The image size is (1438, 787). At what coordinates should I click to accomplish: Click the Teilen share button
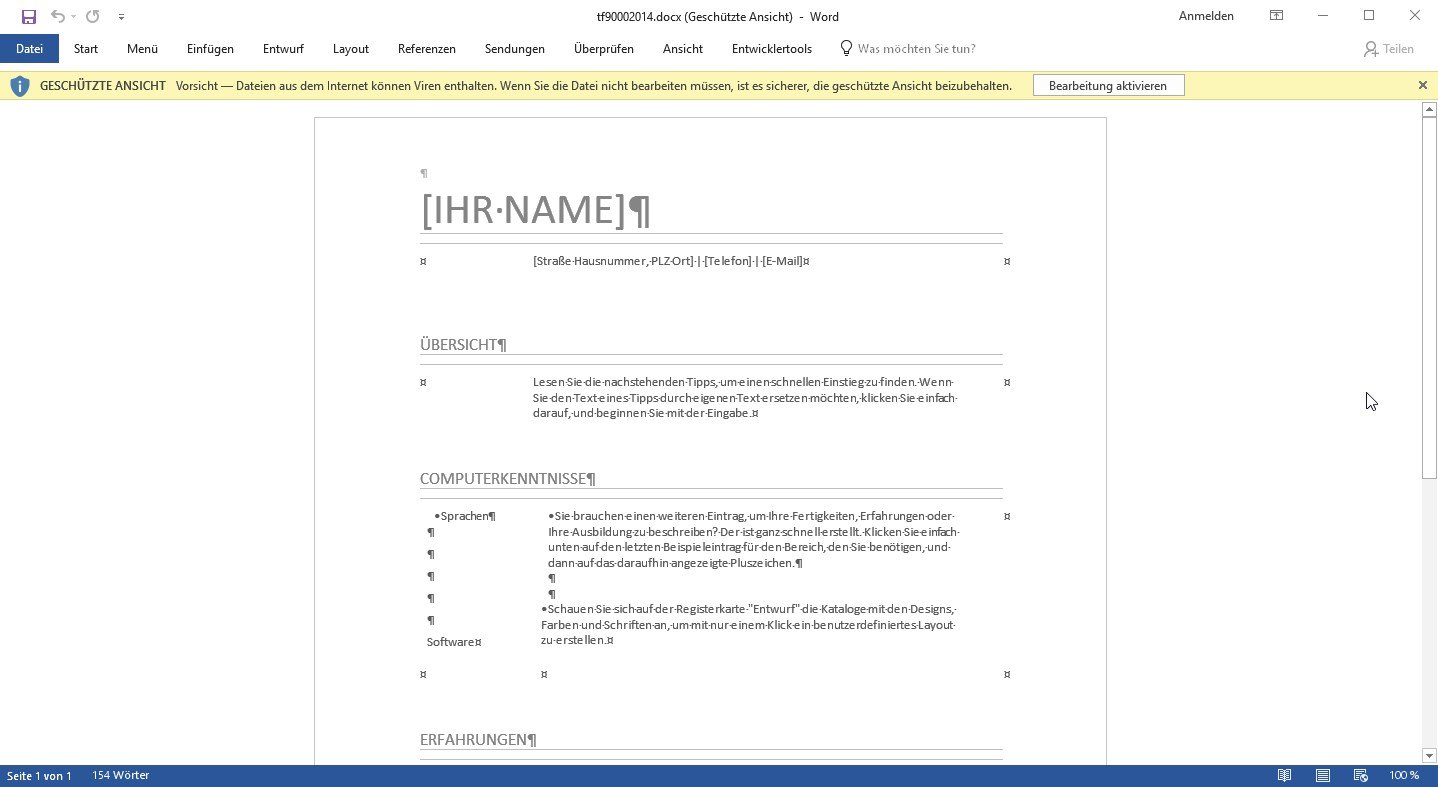point(1389,49)
